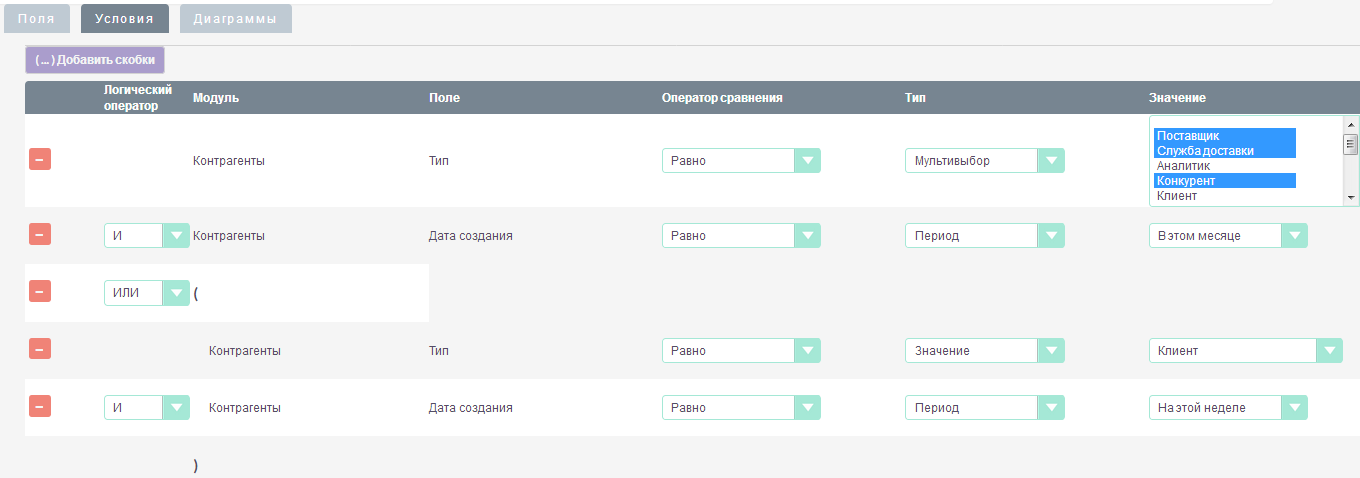
Task: Switch to the Поля tab
Action: [37, 19]
